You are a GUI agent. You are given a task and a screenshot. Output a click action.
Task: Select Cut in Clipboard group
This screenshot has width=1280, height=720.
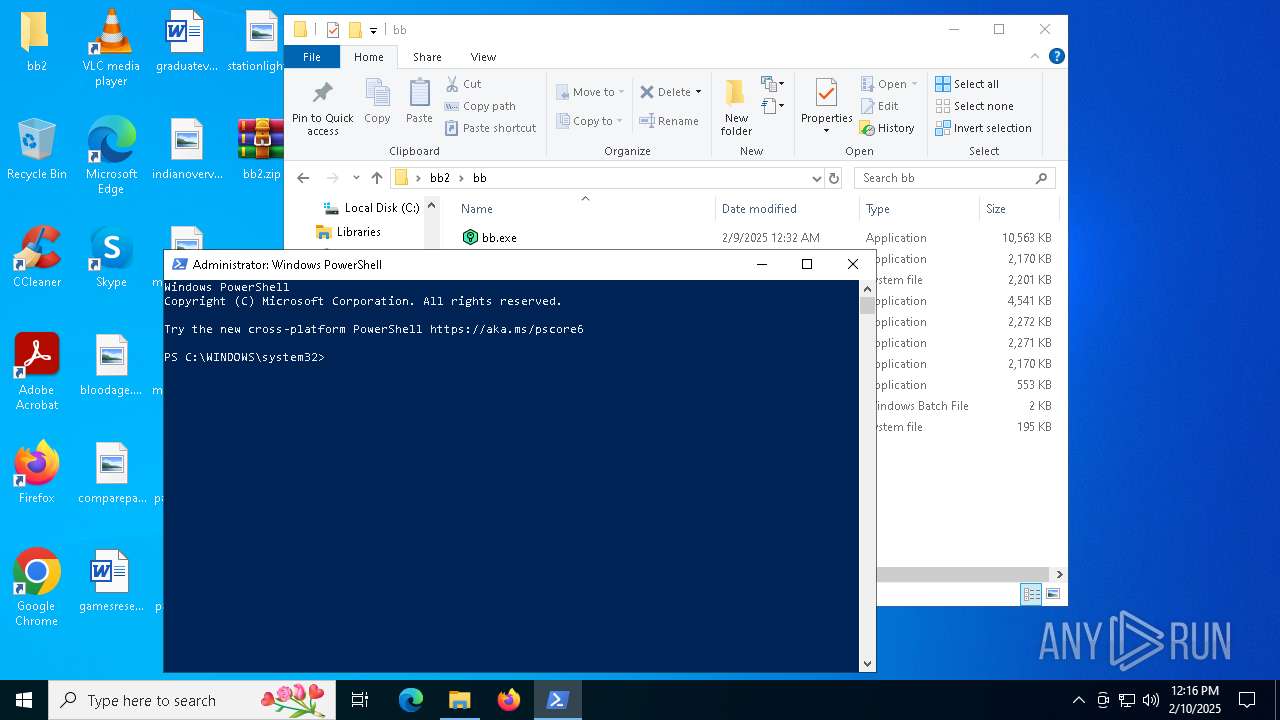coord(463,84)
